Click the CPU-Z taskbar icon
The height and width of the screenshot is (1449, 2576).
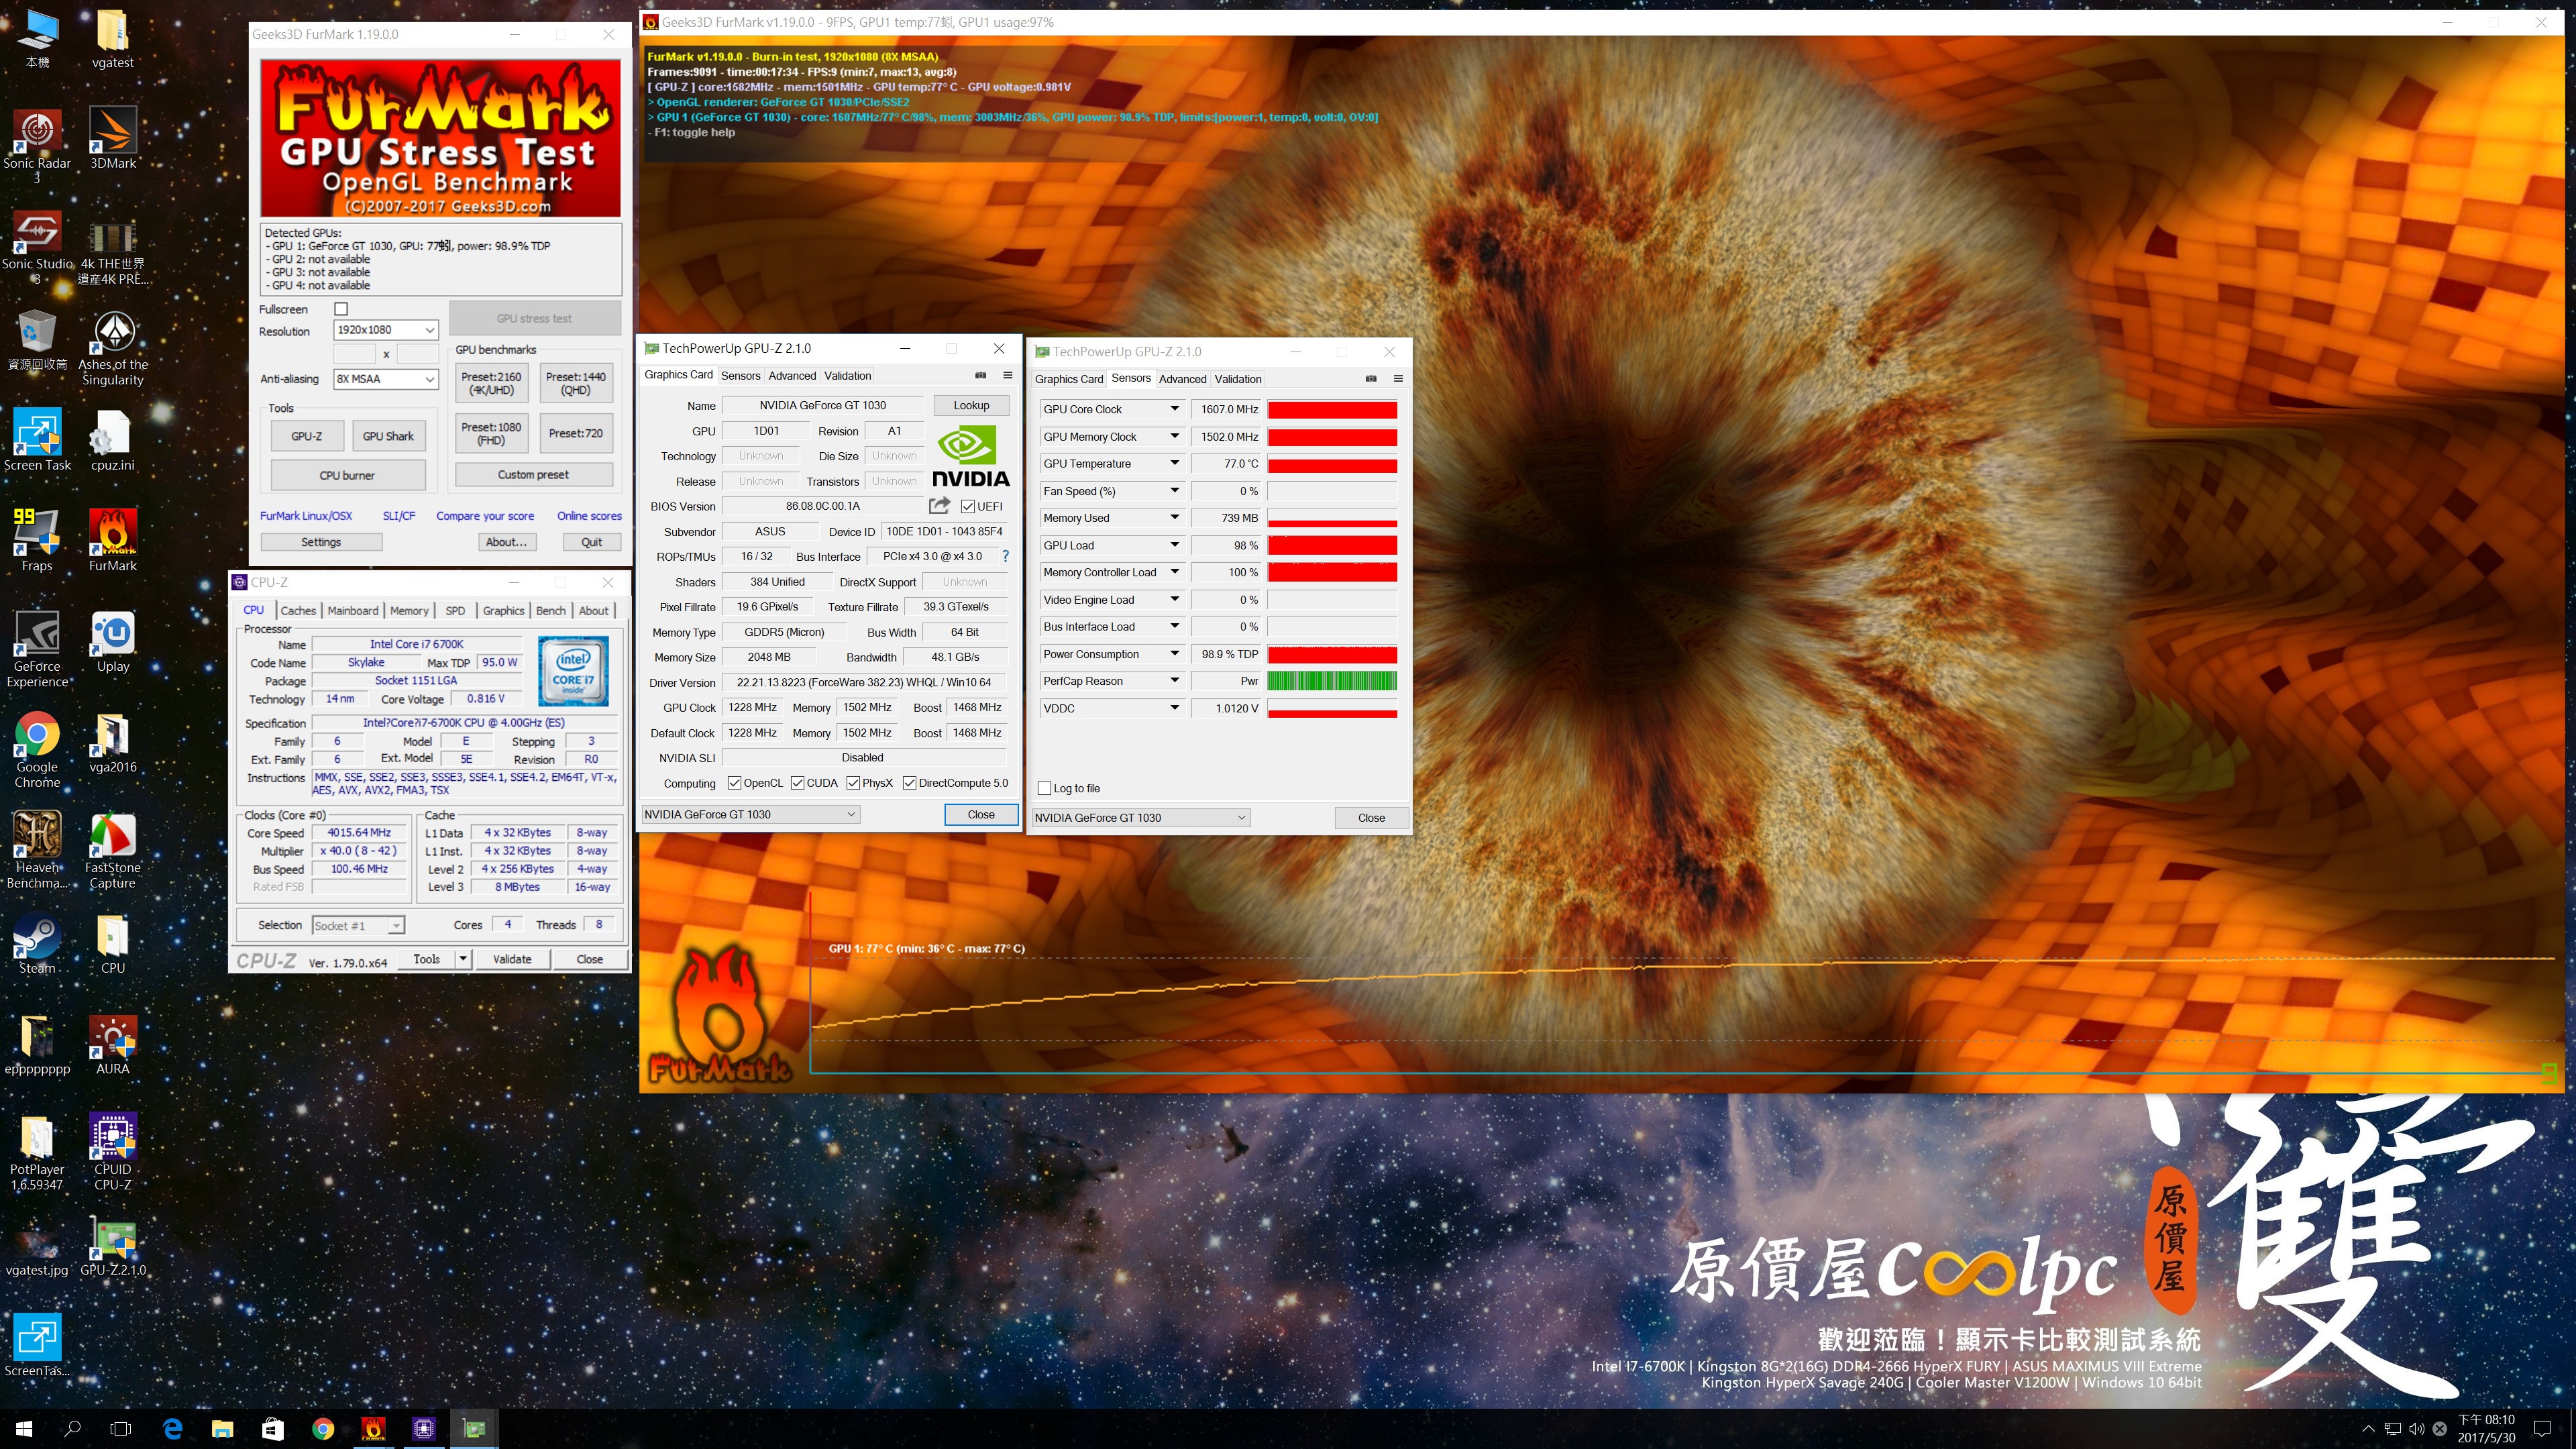coord(424,1429)
